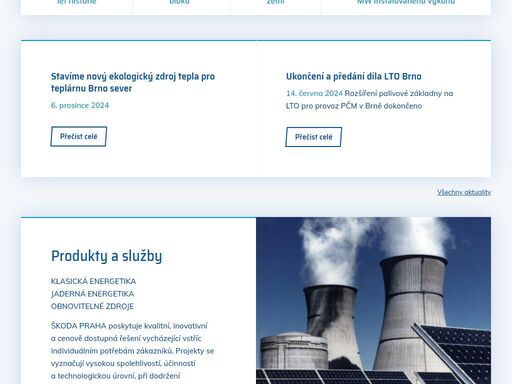
Task: Click the date 6. prosince 2024
Action: coord(80,105)
